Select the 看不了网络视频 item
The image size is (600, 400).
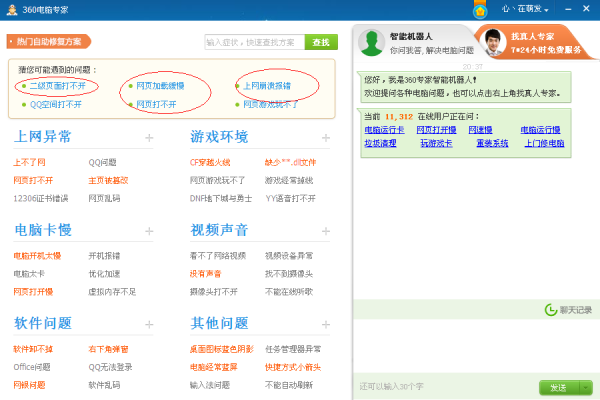click(x=218, y=256)
